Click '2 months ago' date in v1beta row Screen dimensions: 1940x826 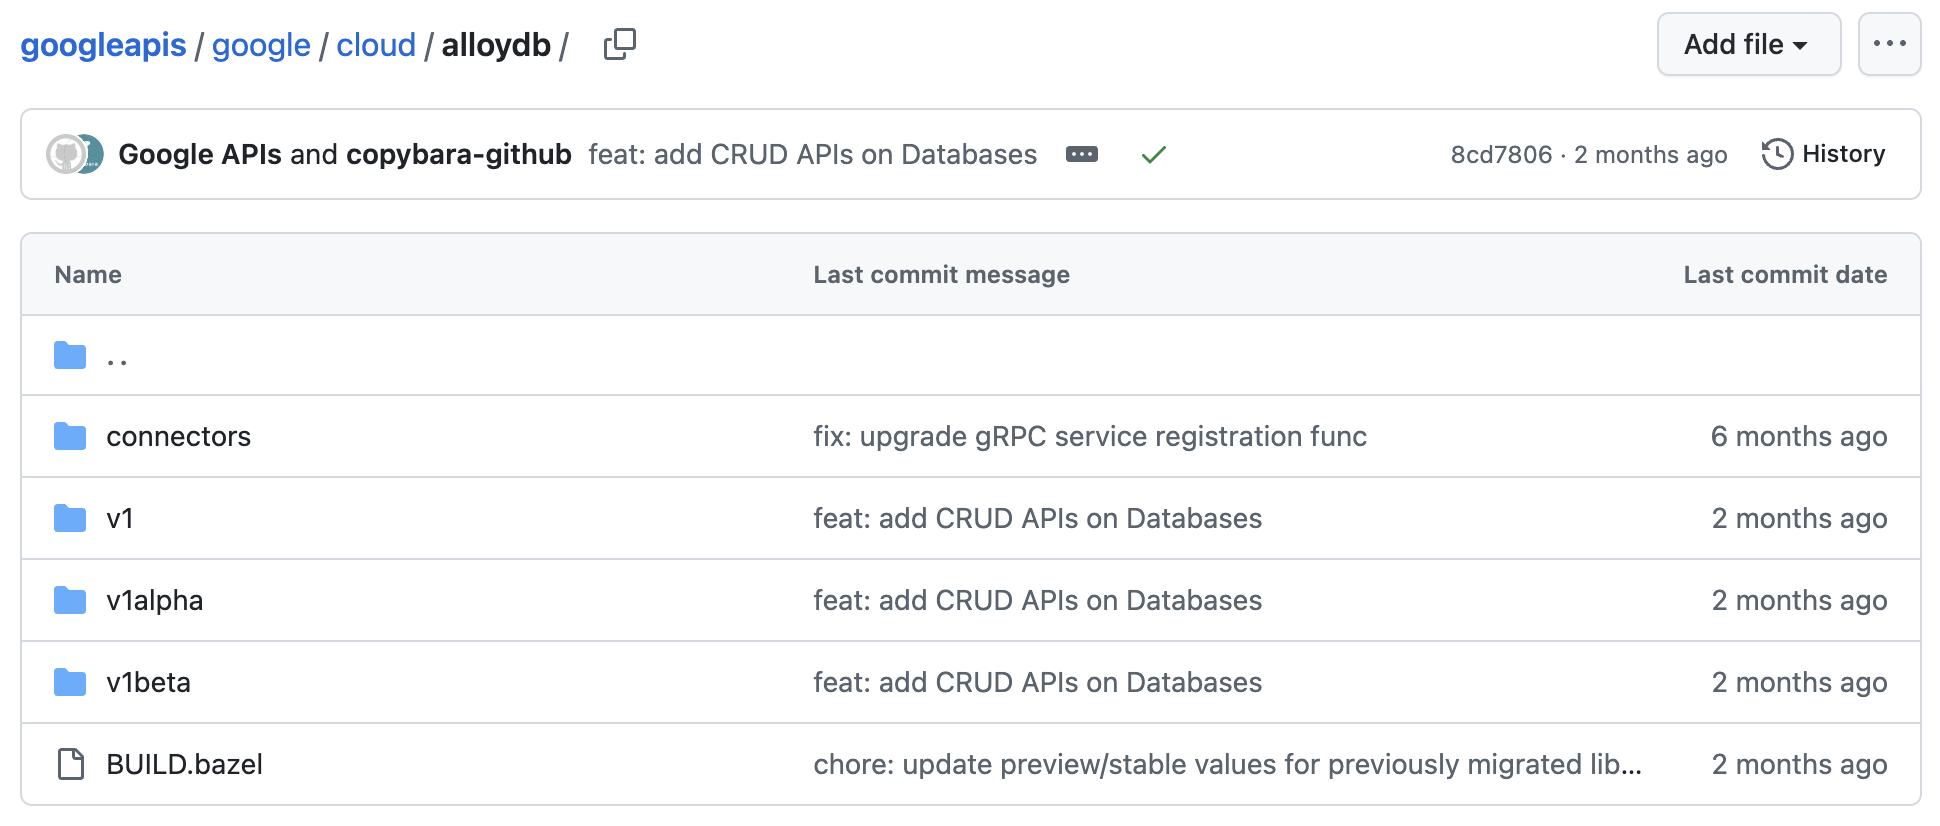pos(1799,683)
